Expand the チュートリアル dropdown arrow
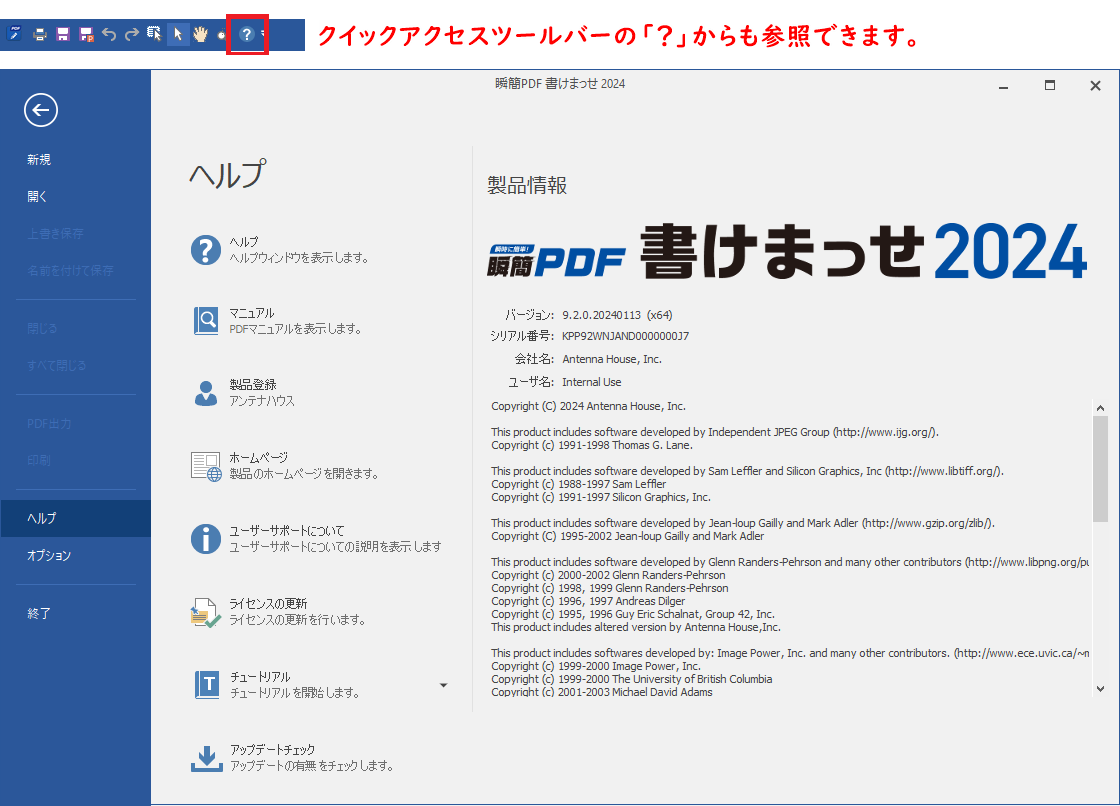The image size is (1120, 806). point(444,685)
